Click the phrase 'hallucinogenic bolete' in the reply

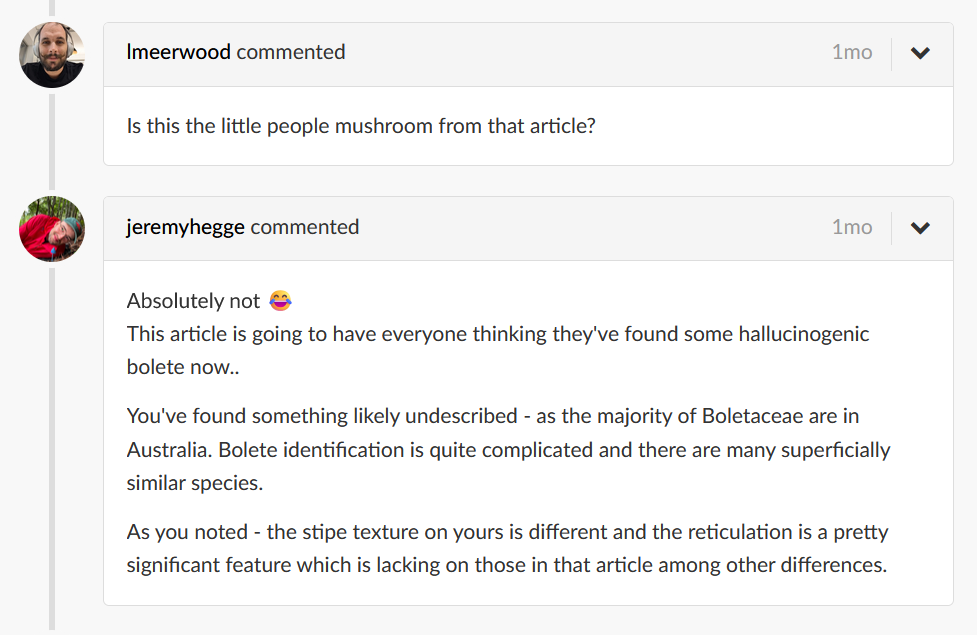pyautogui.click(x=772, y=334)
